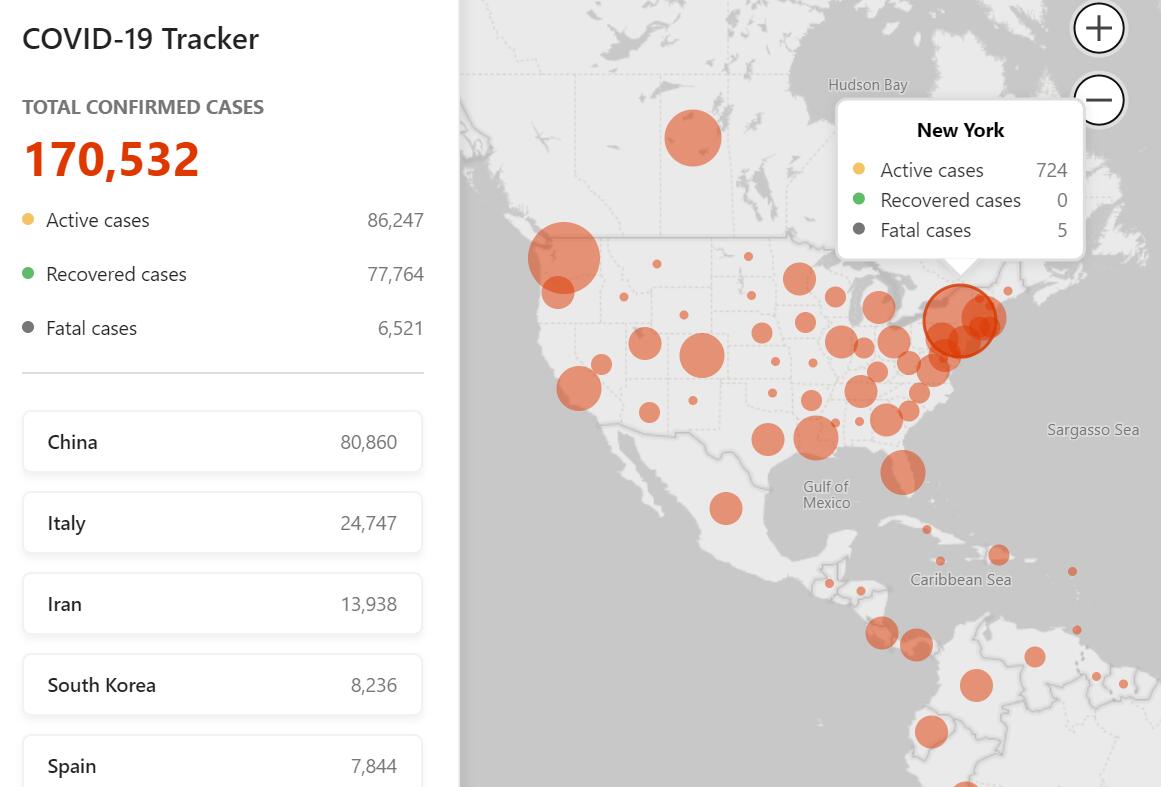1161x787 pixels.
Task: Click the green Recovered cases dot in sidebar
Action: pos(28,273)
